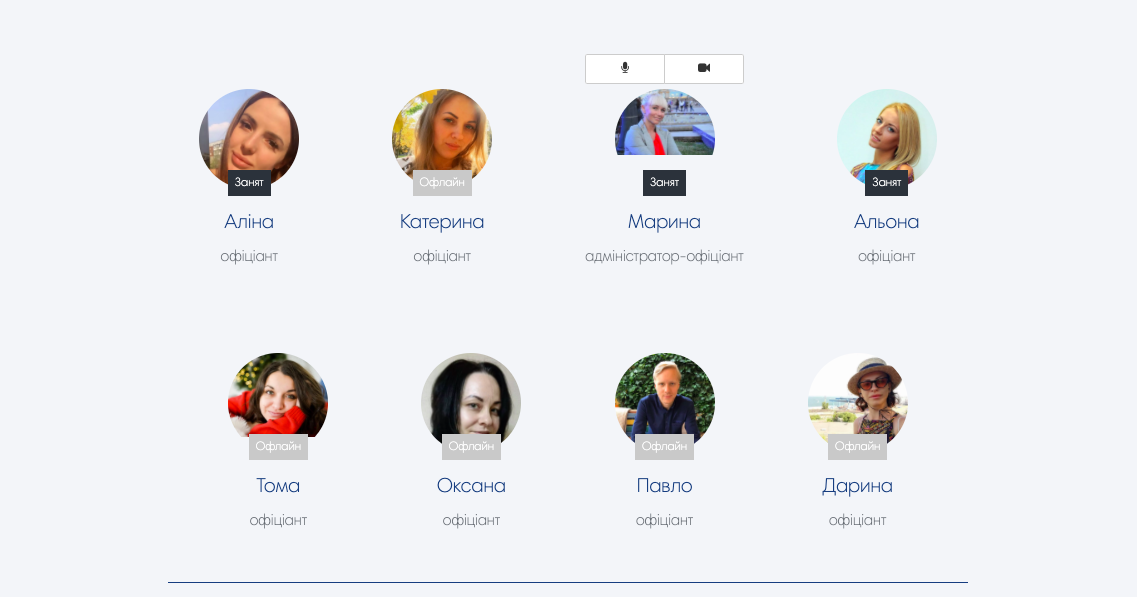The height and width of the screenshot is (597, 1137).
Task: Click the video camera icon above Марина
Action: 704,68
